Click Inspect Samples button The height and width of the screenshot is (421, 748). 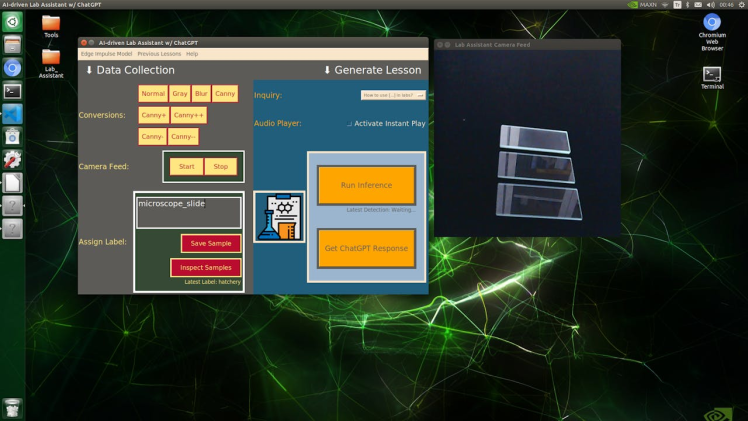point(206,267)
